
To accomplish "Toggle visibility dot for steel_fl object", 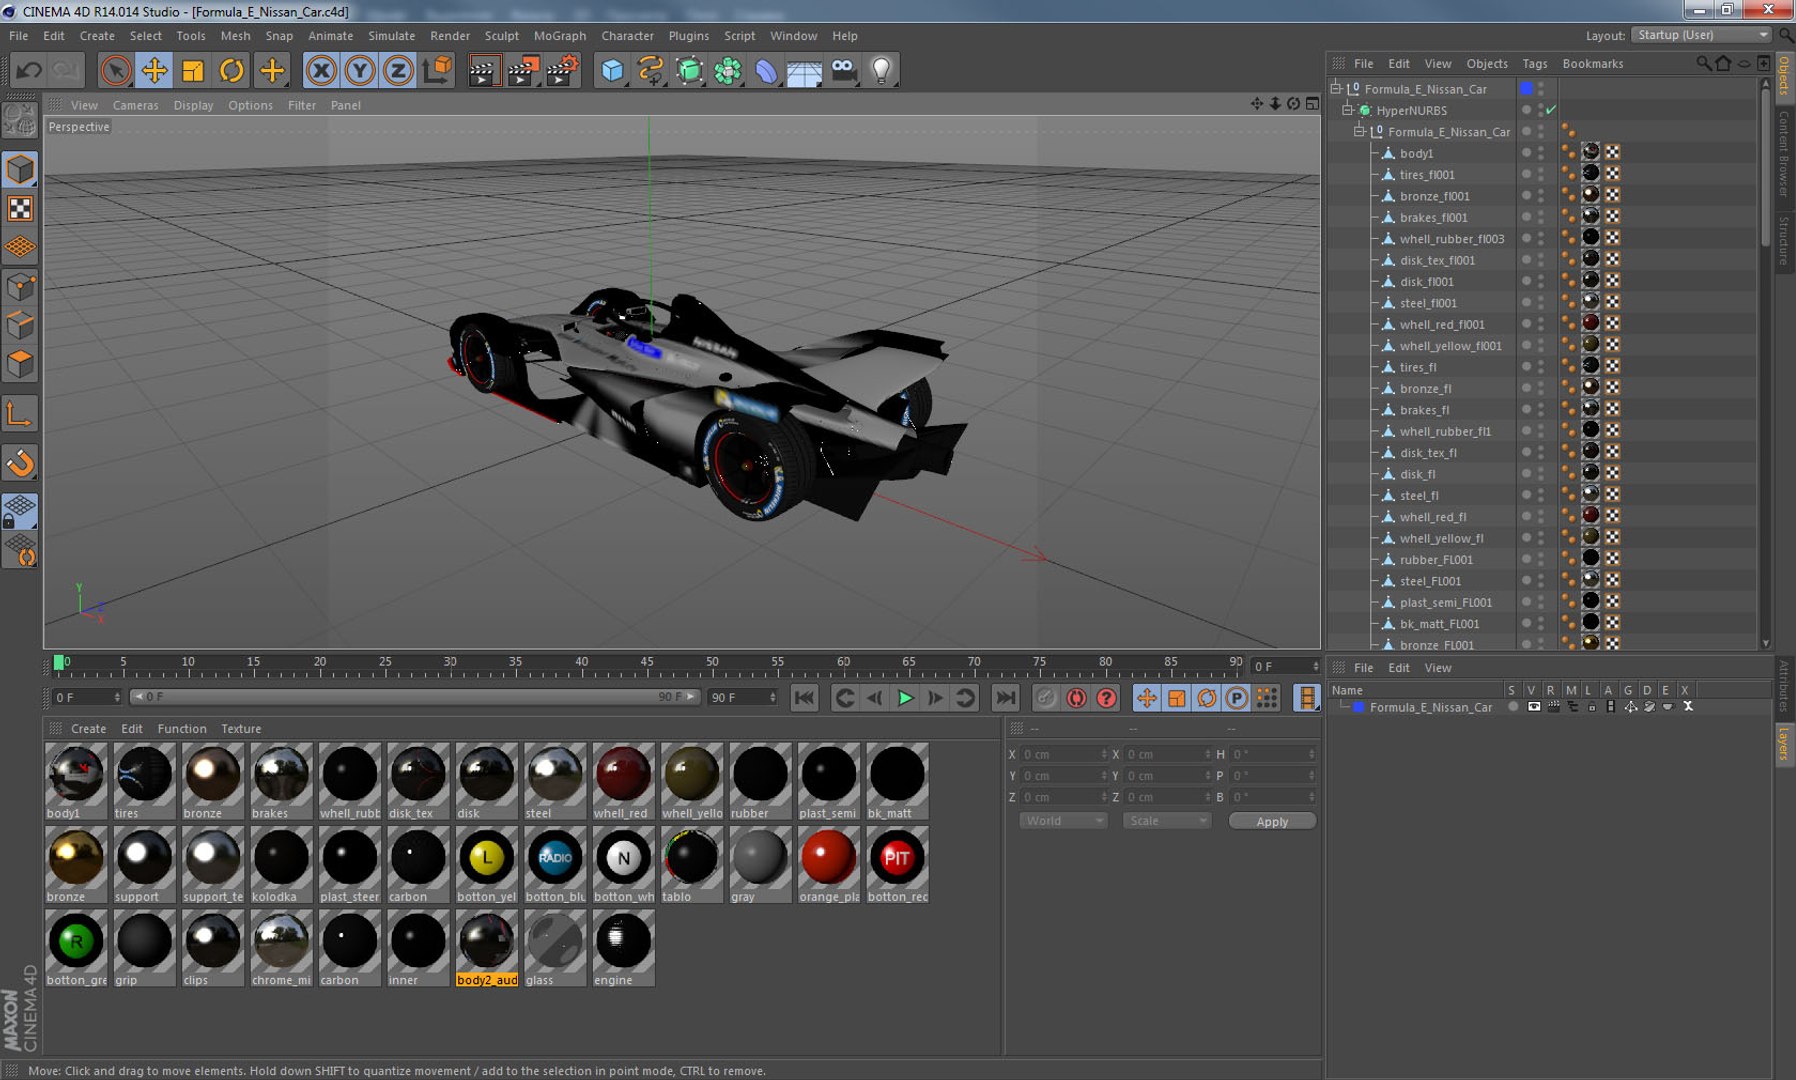I will 1527,495.
